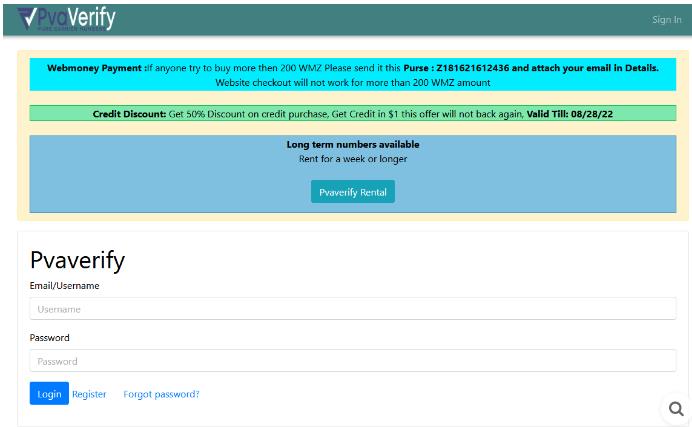Follow the Forgot password? link
The height and width of the screenshot is (427, 692).
161,394
